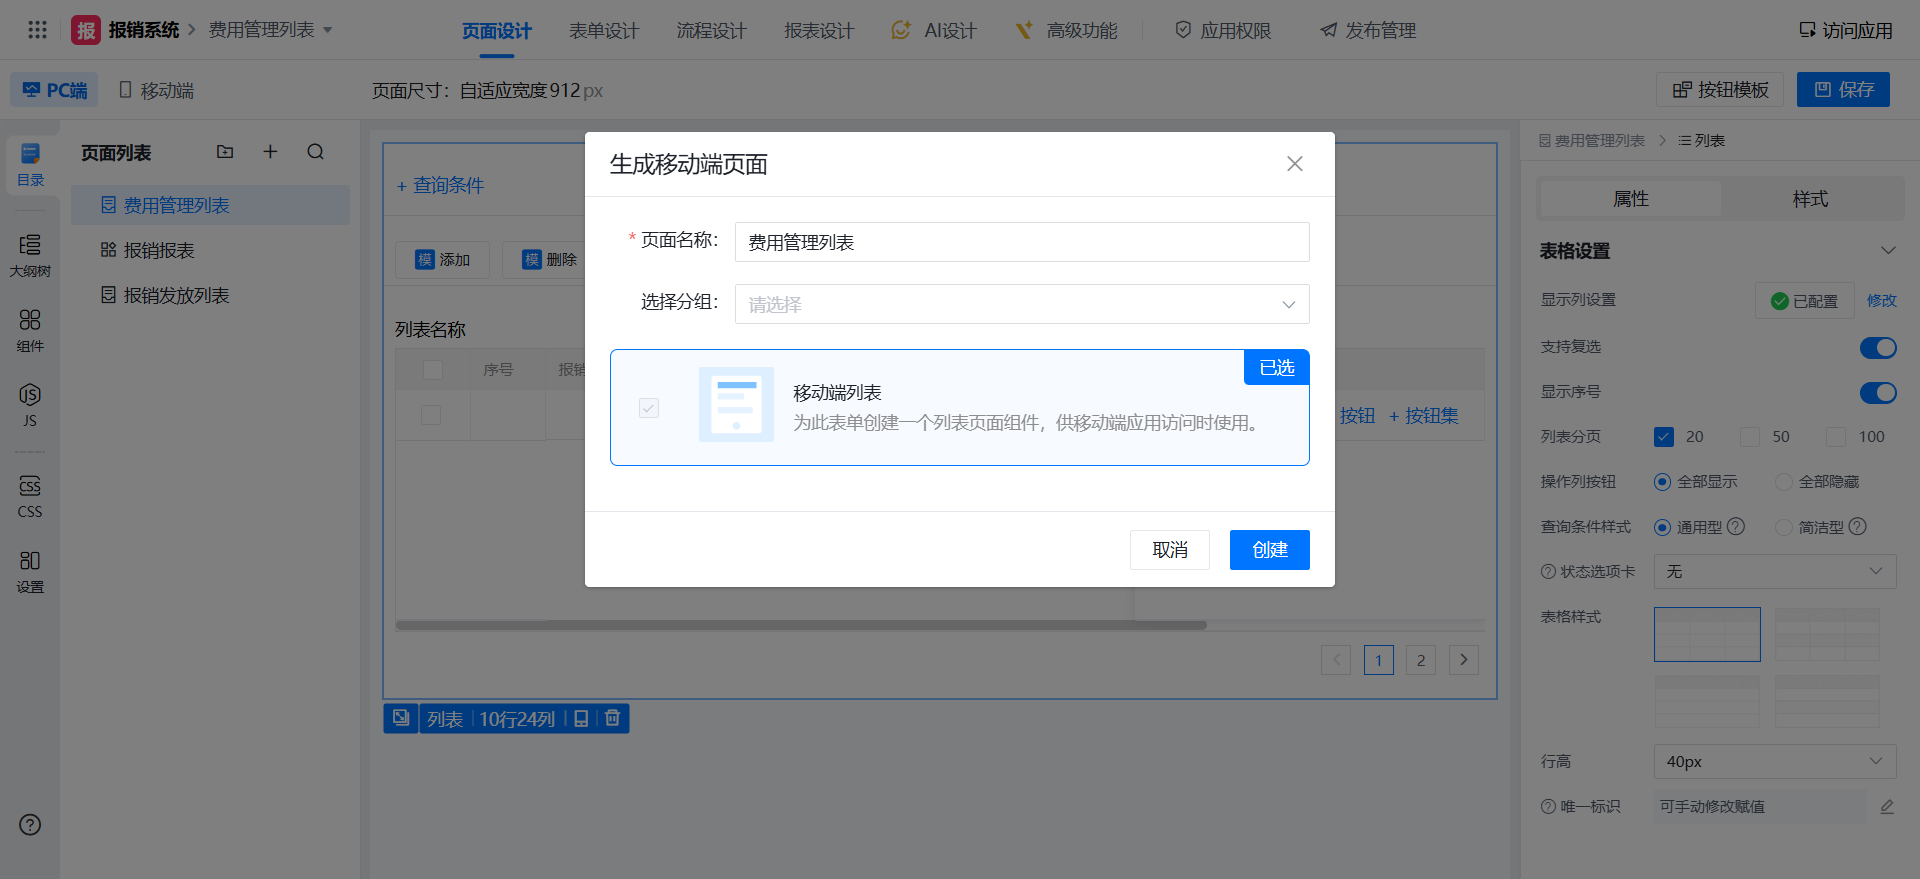This screenshot has width=1920, height=879.
Task: Click the 页面名称 input field
Action: (1021, 242)
